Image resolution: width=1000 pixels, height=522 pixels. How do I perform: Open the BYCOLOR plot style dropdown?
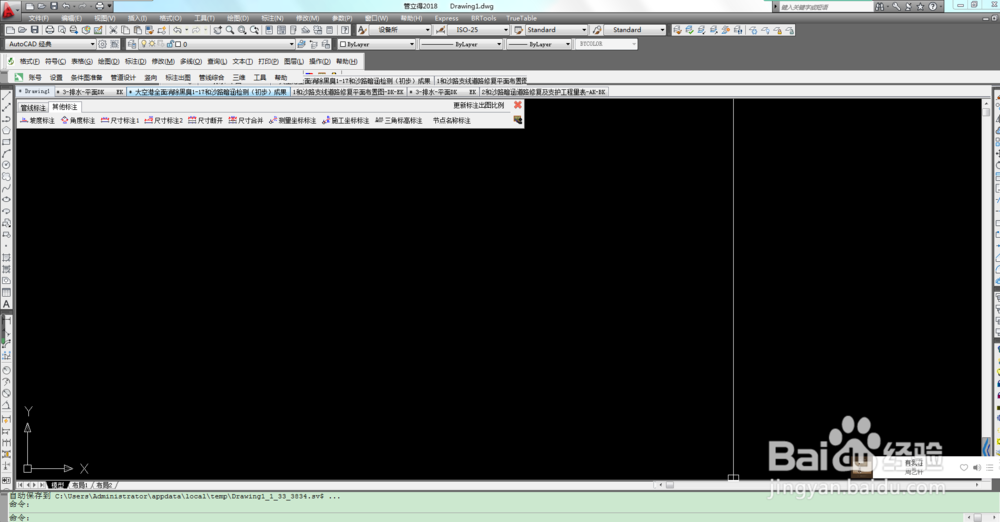pos(605,44)
